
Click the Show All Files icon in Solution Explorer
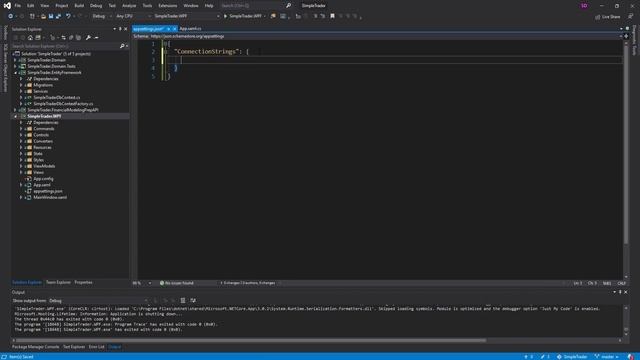(78, 38)
